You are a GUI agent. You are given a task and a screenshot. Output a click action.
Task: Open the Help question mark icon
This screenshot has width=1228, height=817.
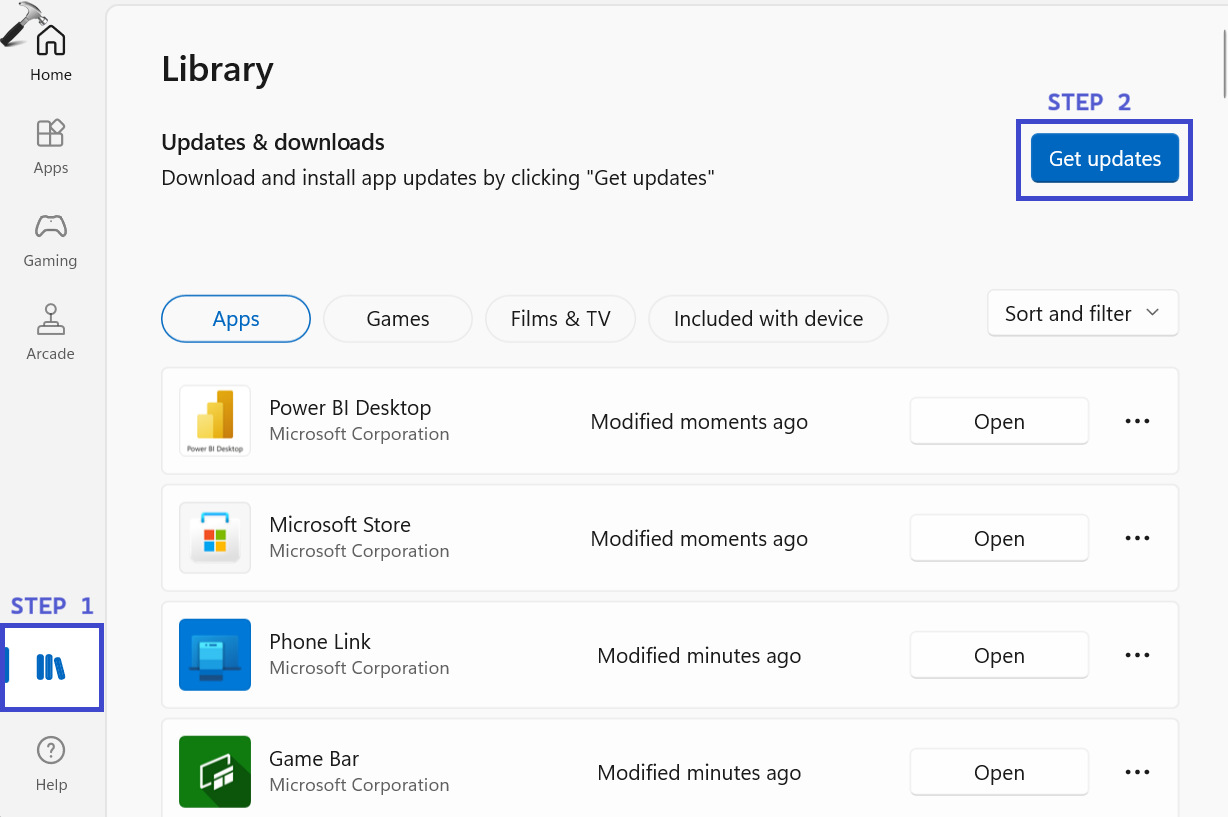click(50, 750)
